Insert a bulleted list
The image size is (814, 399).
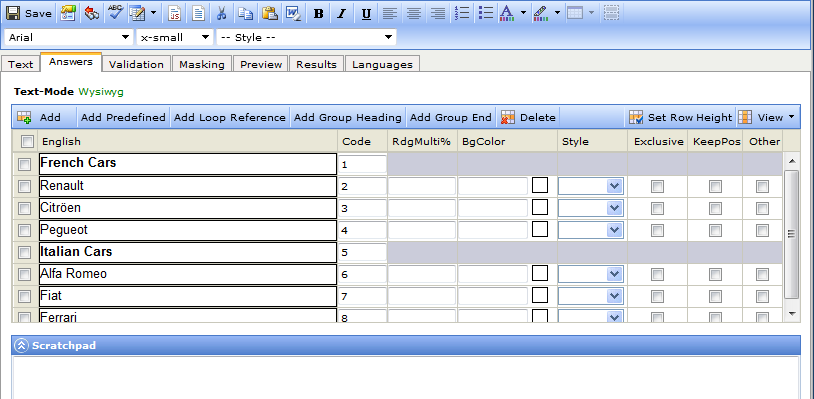tap(485, 13)
